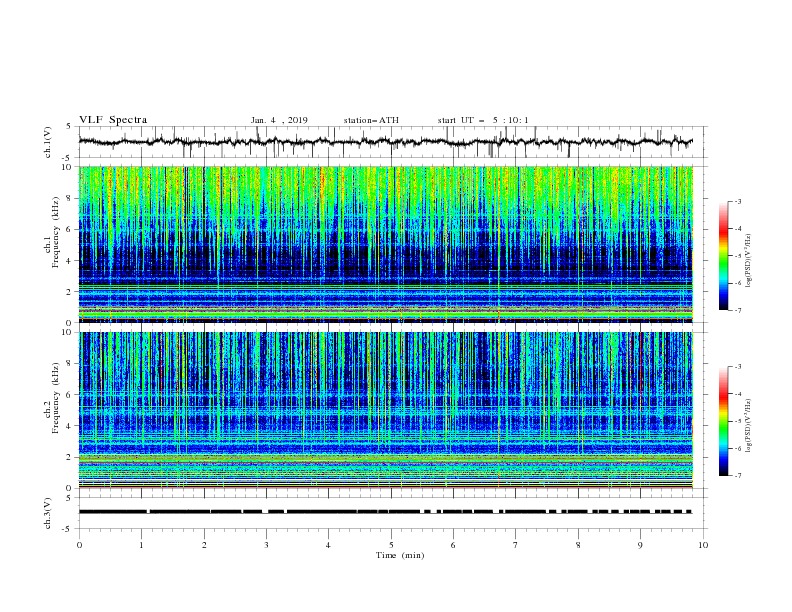Click time axis tick label "5"
Image resolution: width=792 pixels, height=612 pixels.
point(391,545)
